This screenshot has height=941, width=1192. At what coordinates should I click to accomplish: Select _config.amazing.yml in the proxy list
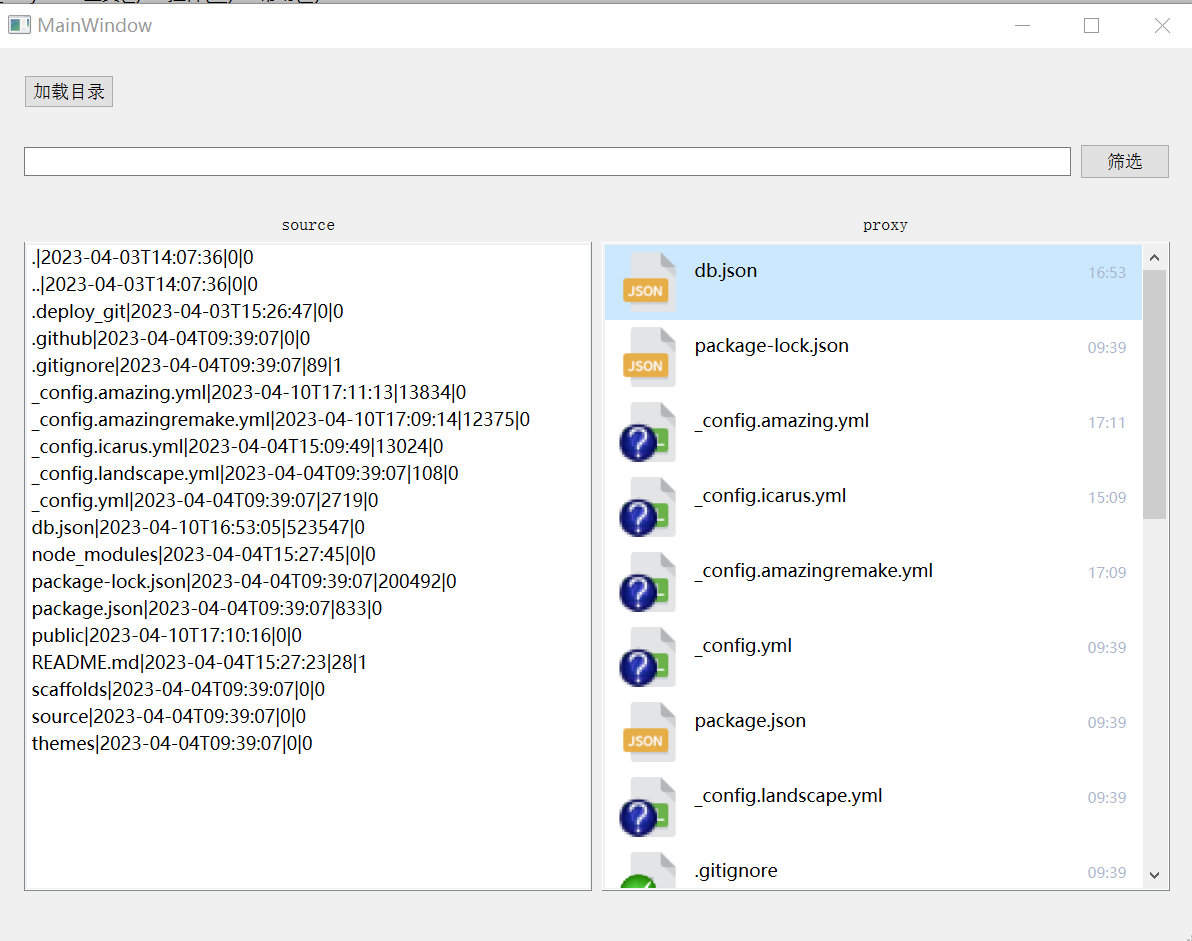point(873,432)
